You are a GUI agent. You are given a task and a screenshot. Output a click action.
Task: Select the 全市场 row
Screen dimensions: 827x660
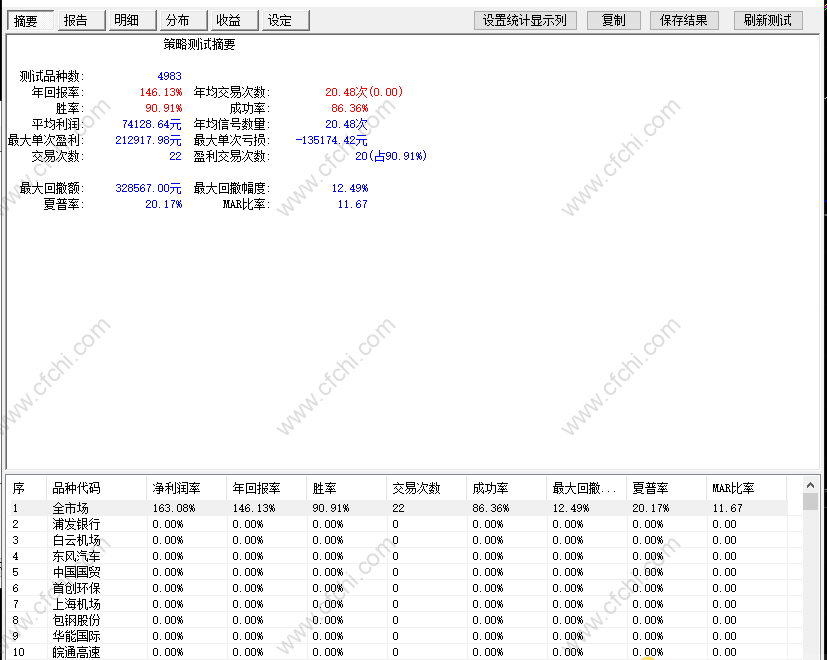(x=398, y=508)
